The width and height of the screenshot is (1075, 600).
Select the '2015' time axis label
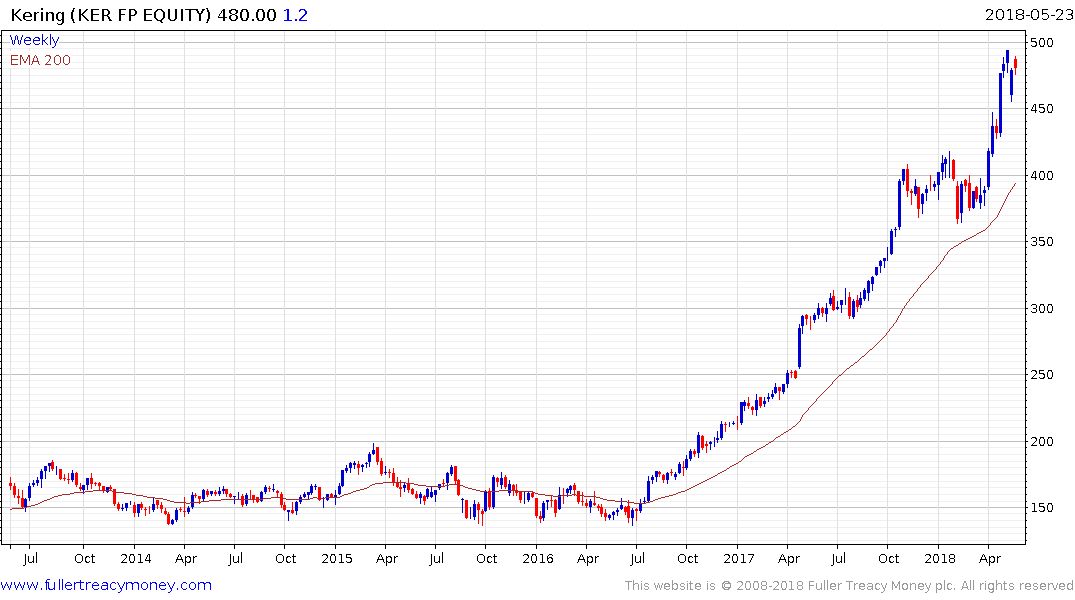(x=337, y=558)
